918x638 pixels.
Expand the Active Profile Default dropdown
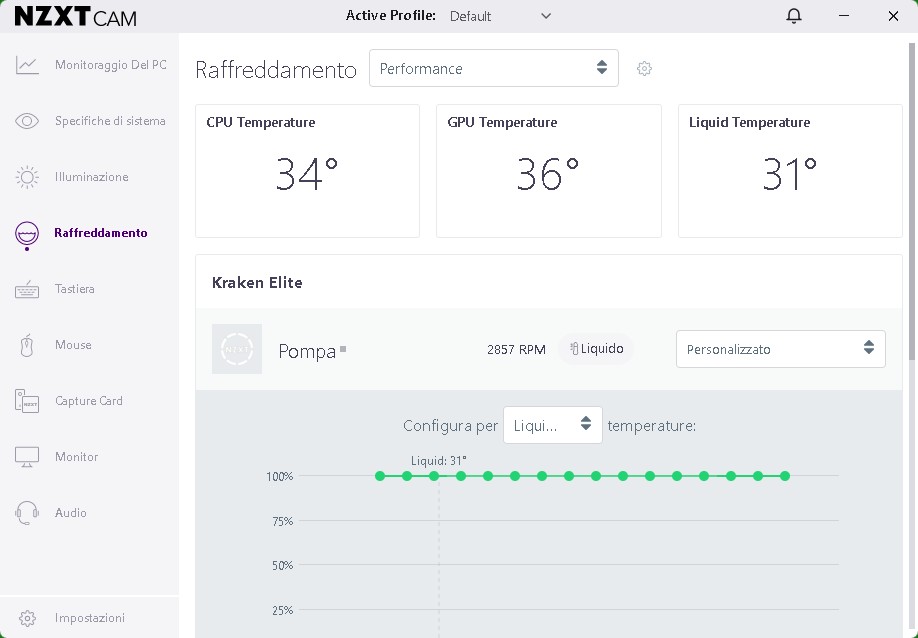tap(500, 16)
